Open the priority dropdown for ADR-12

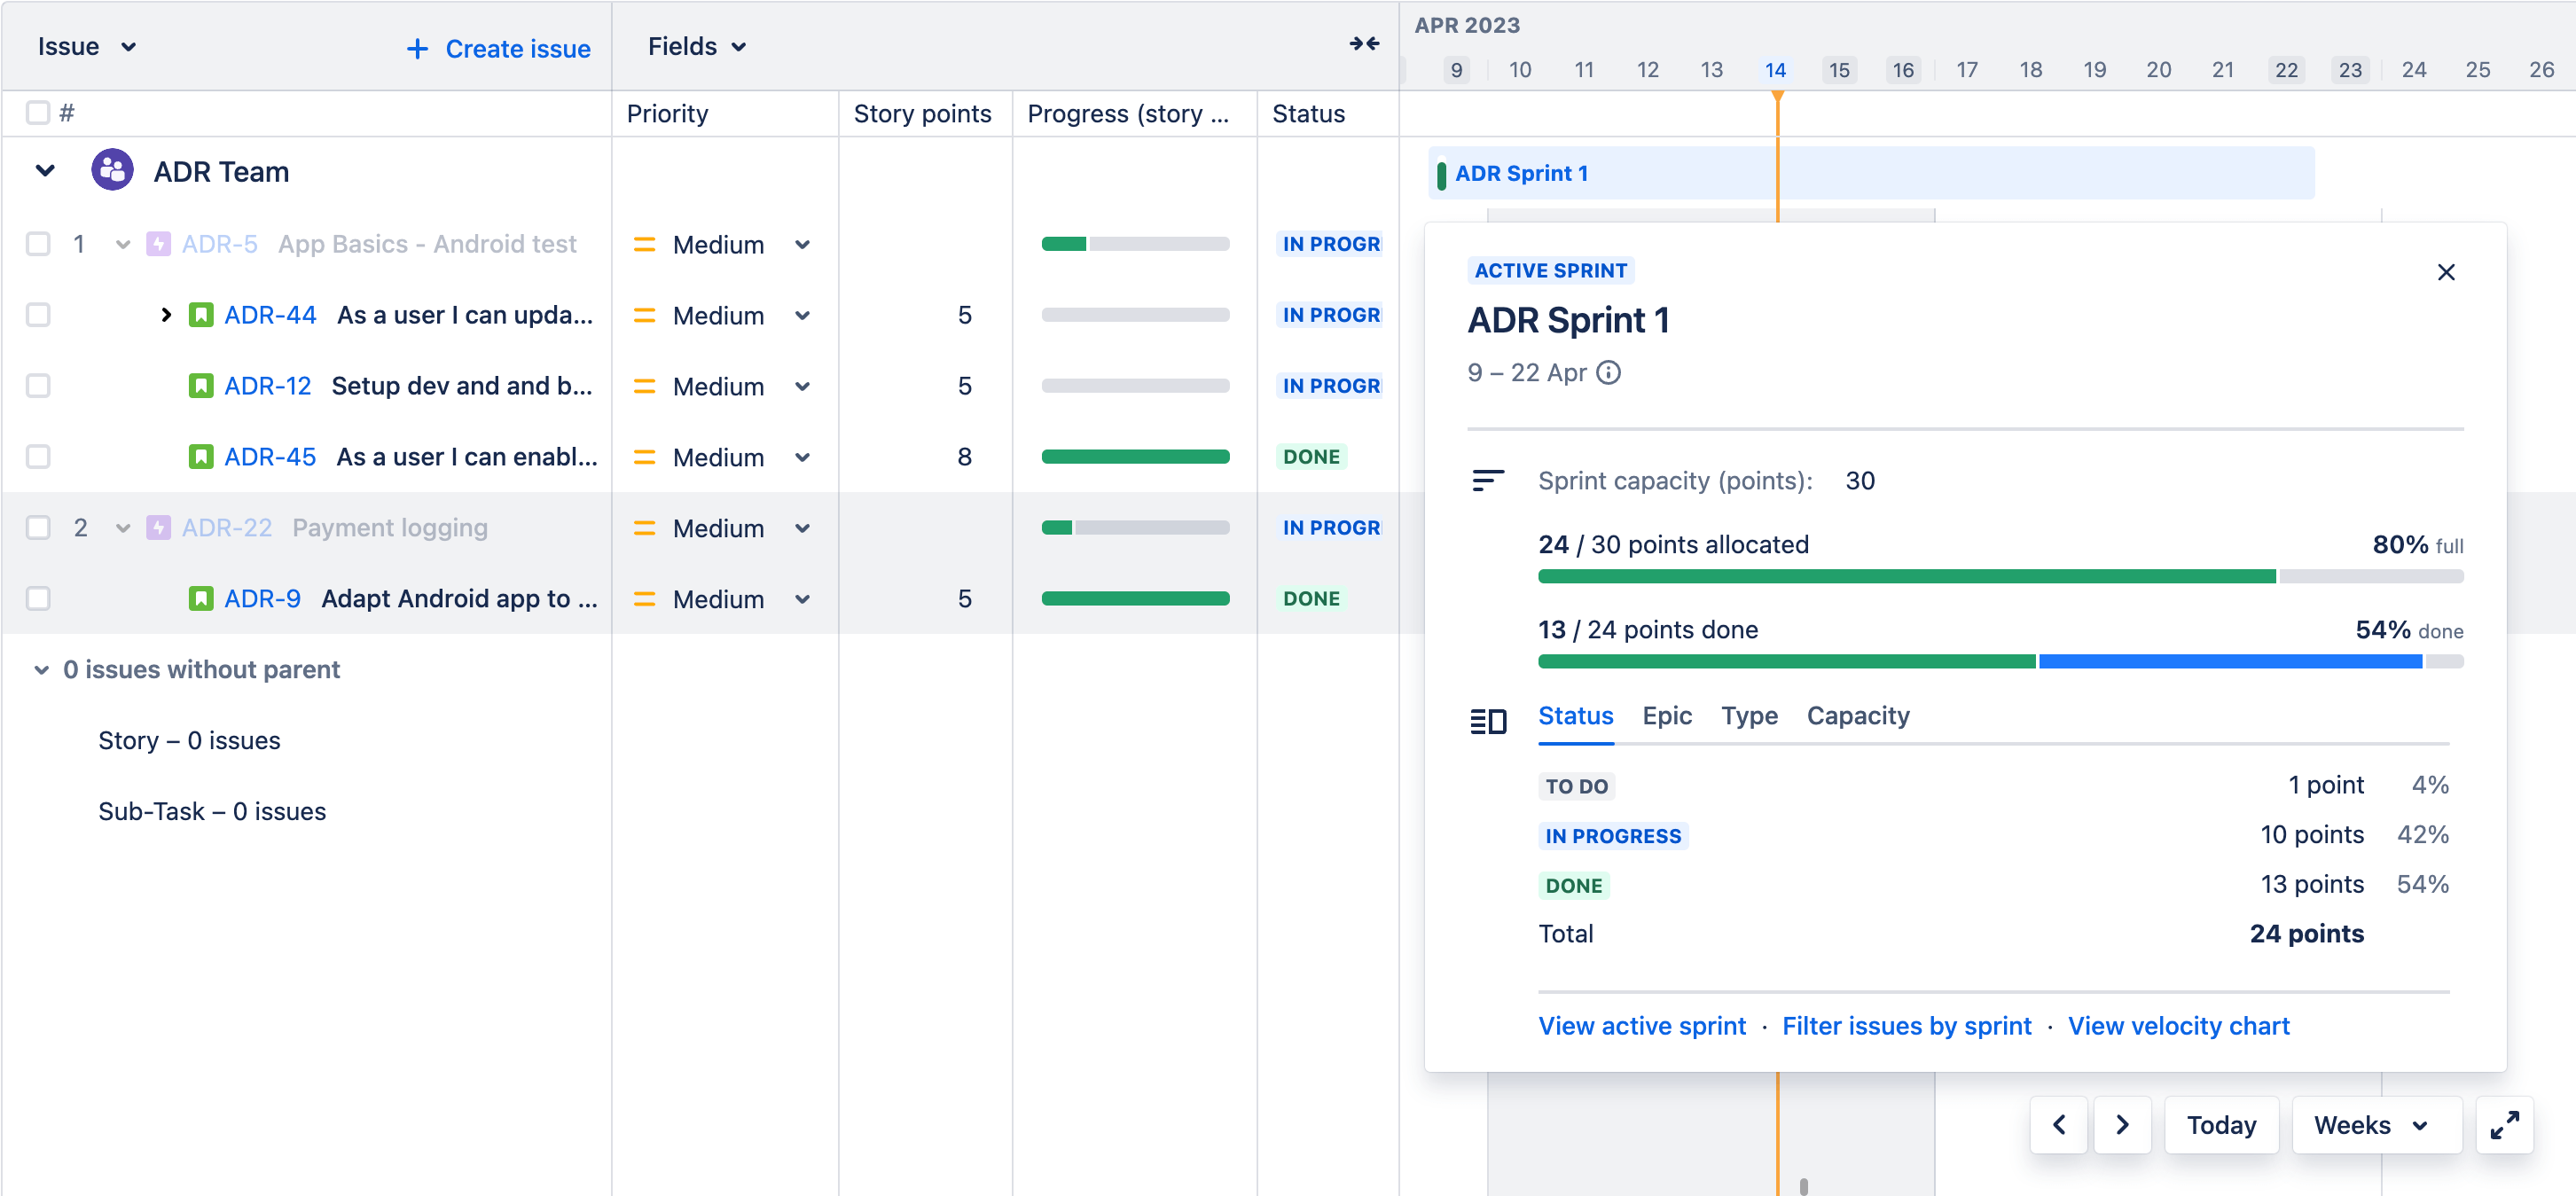[803, 386]
